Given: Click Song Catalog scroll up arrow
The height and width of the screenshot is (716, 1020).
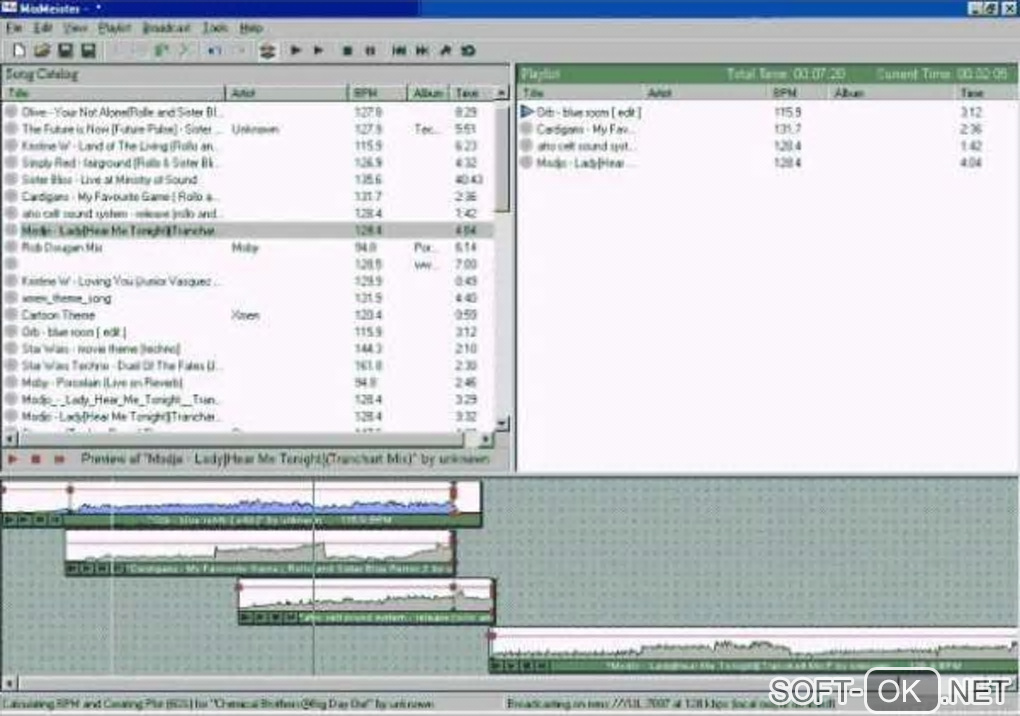Looking at the screenshot, I should coord(501,93).
